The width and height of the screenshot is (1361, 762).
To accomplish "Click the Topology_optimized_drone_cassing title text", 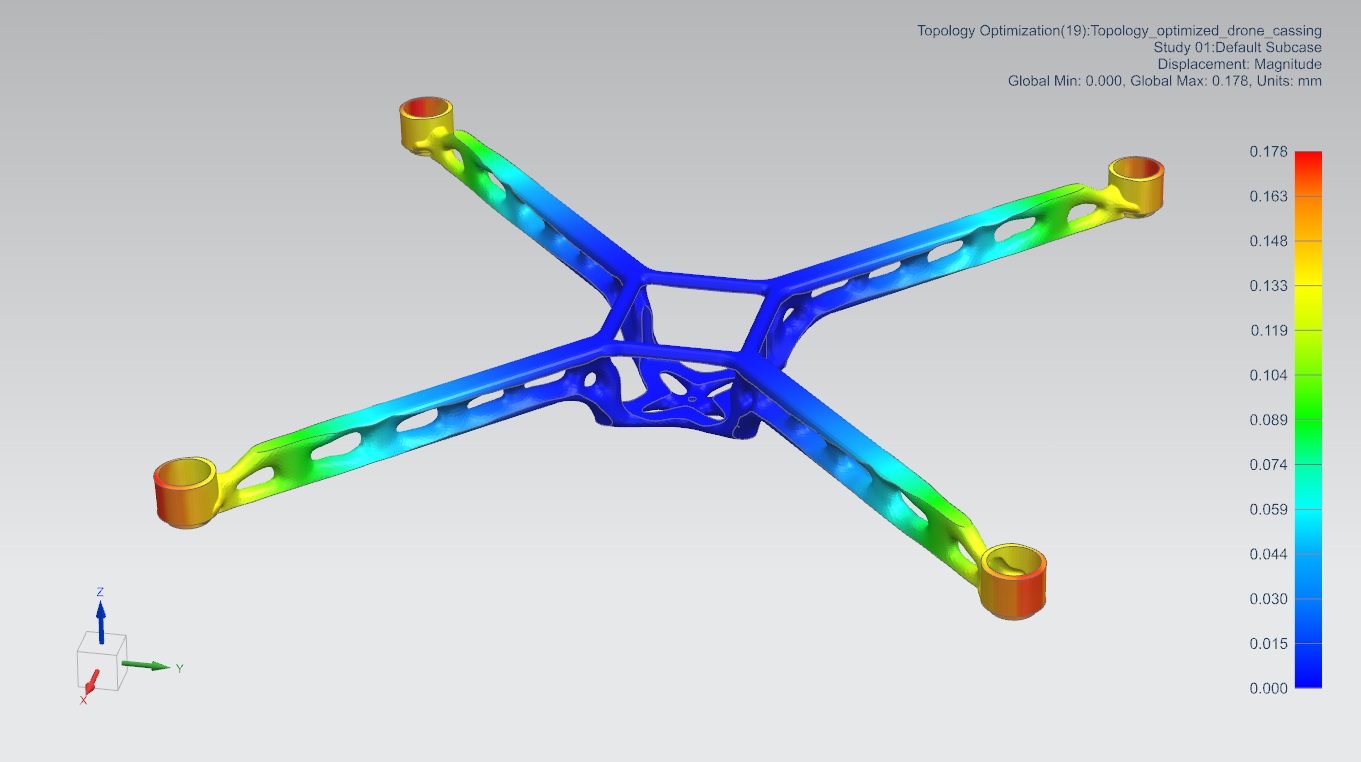I will tap(1119, 31).
